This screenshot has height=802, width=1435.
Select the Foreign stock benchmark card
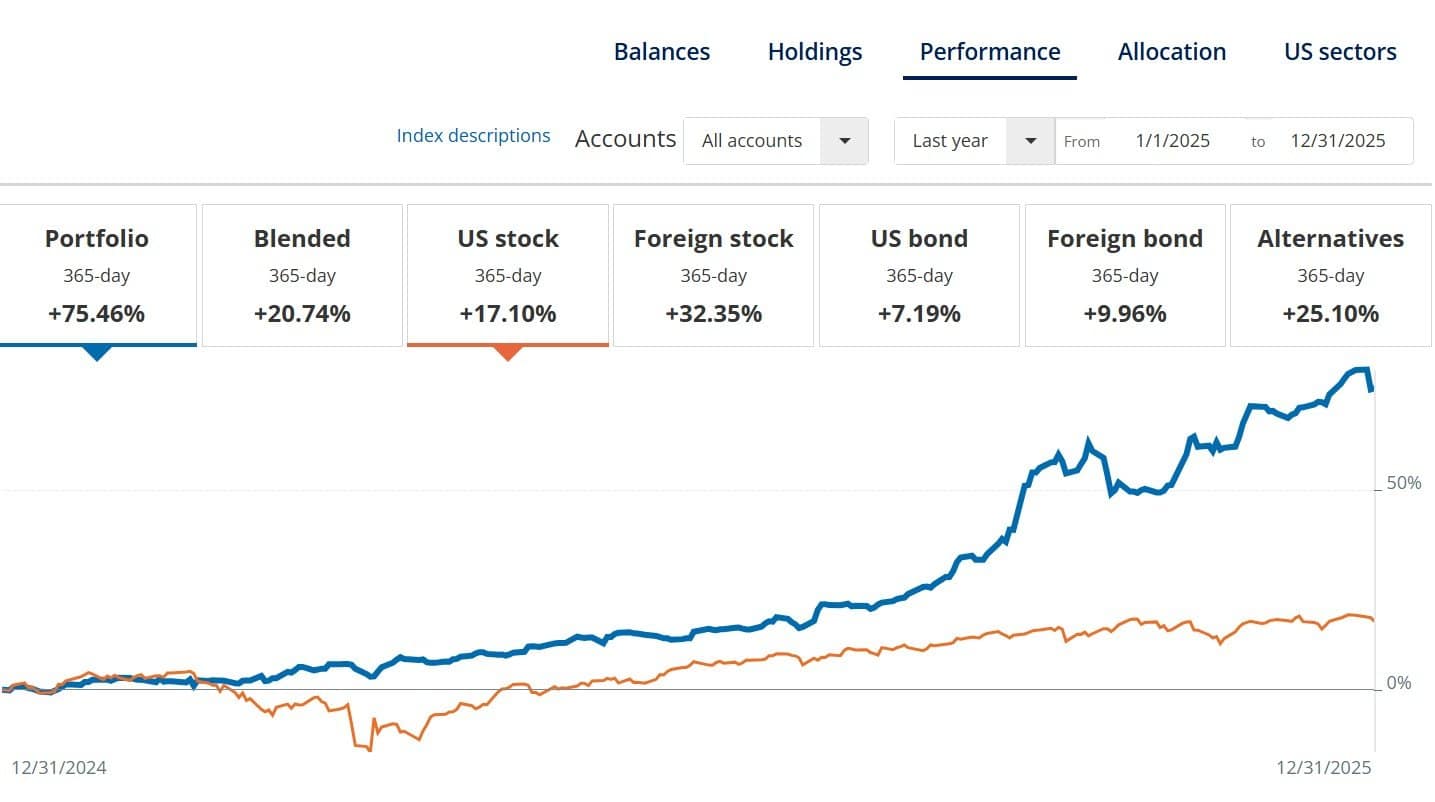click(713, 275)
